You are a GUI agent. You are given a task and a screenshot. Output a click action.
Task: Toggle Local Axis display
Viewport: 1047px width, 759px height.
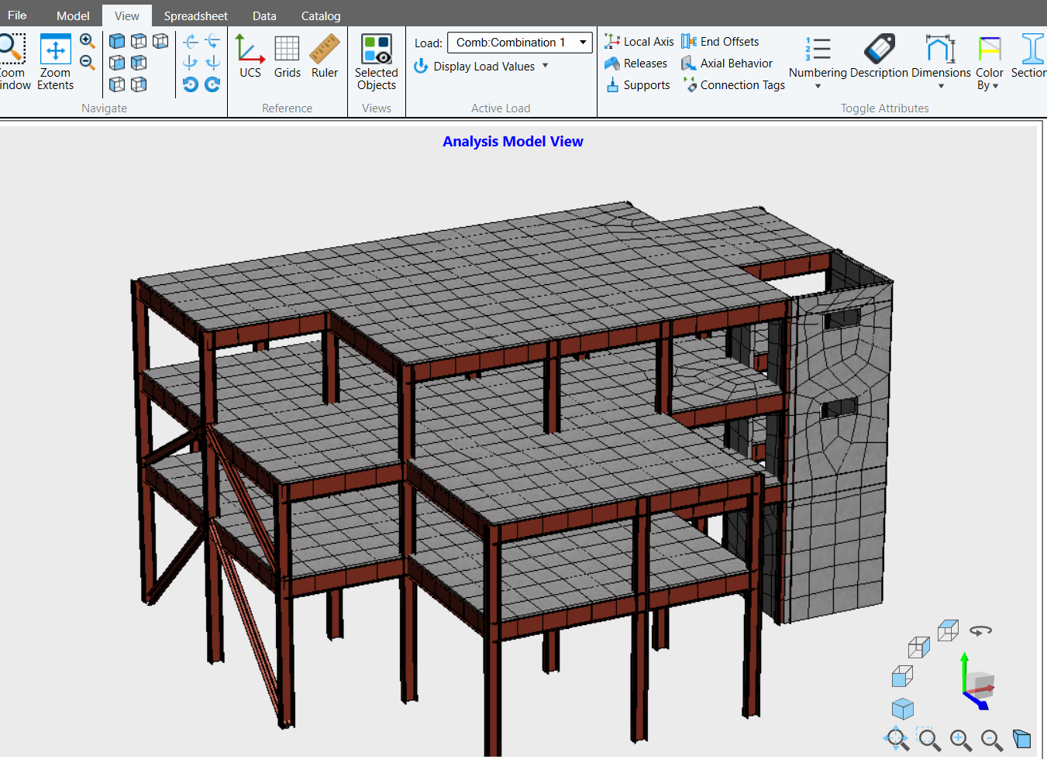pos(639,42)
